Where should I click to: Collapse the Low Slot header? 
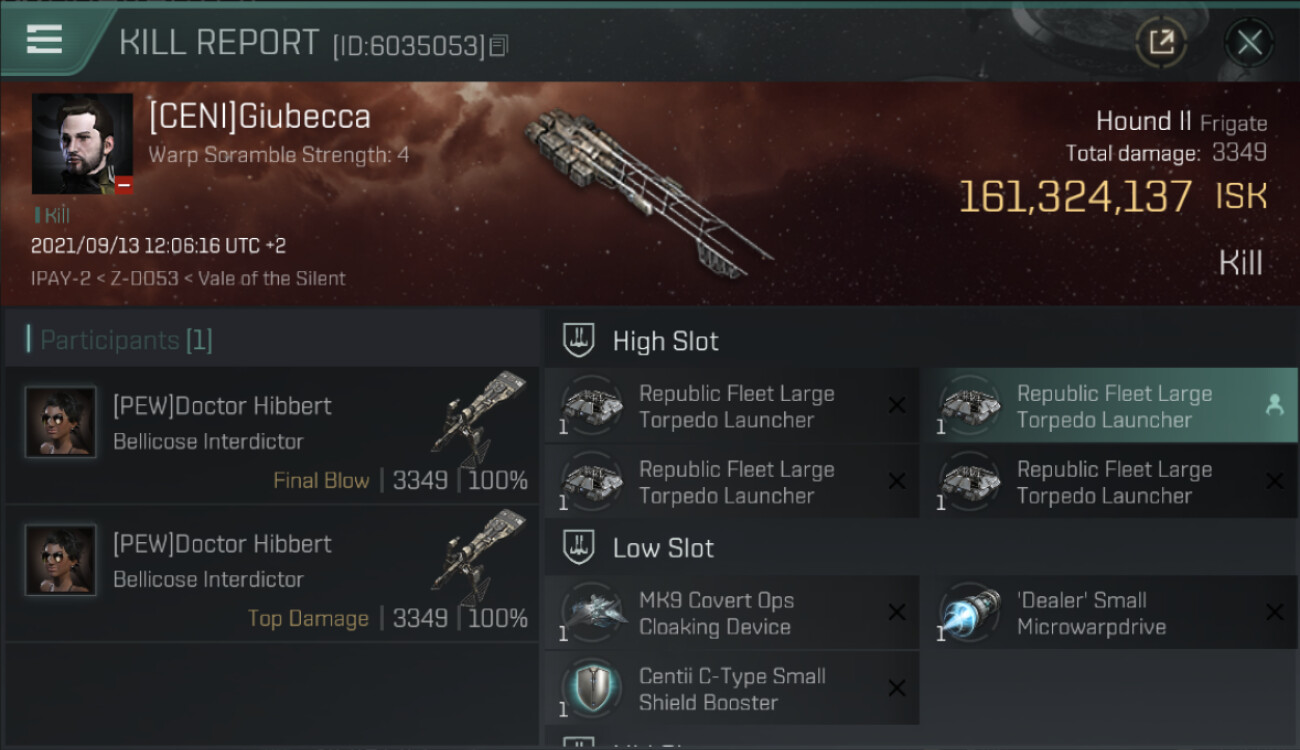pyautogui.click(x=922, y=548)
